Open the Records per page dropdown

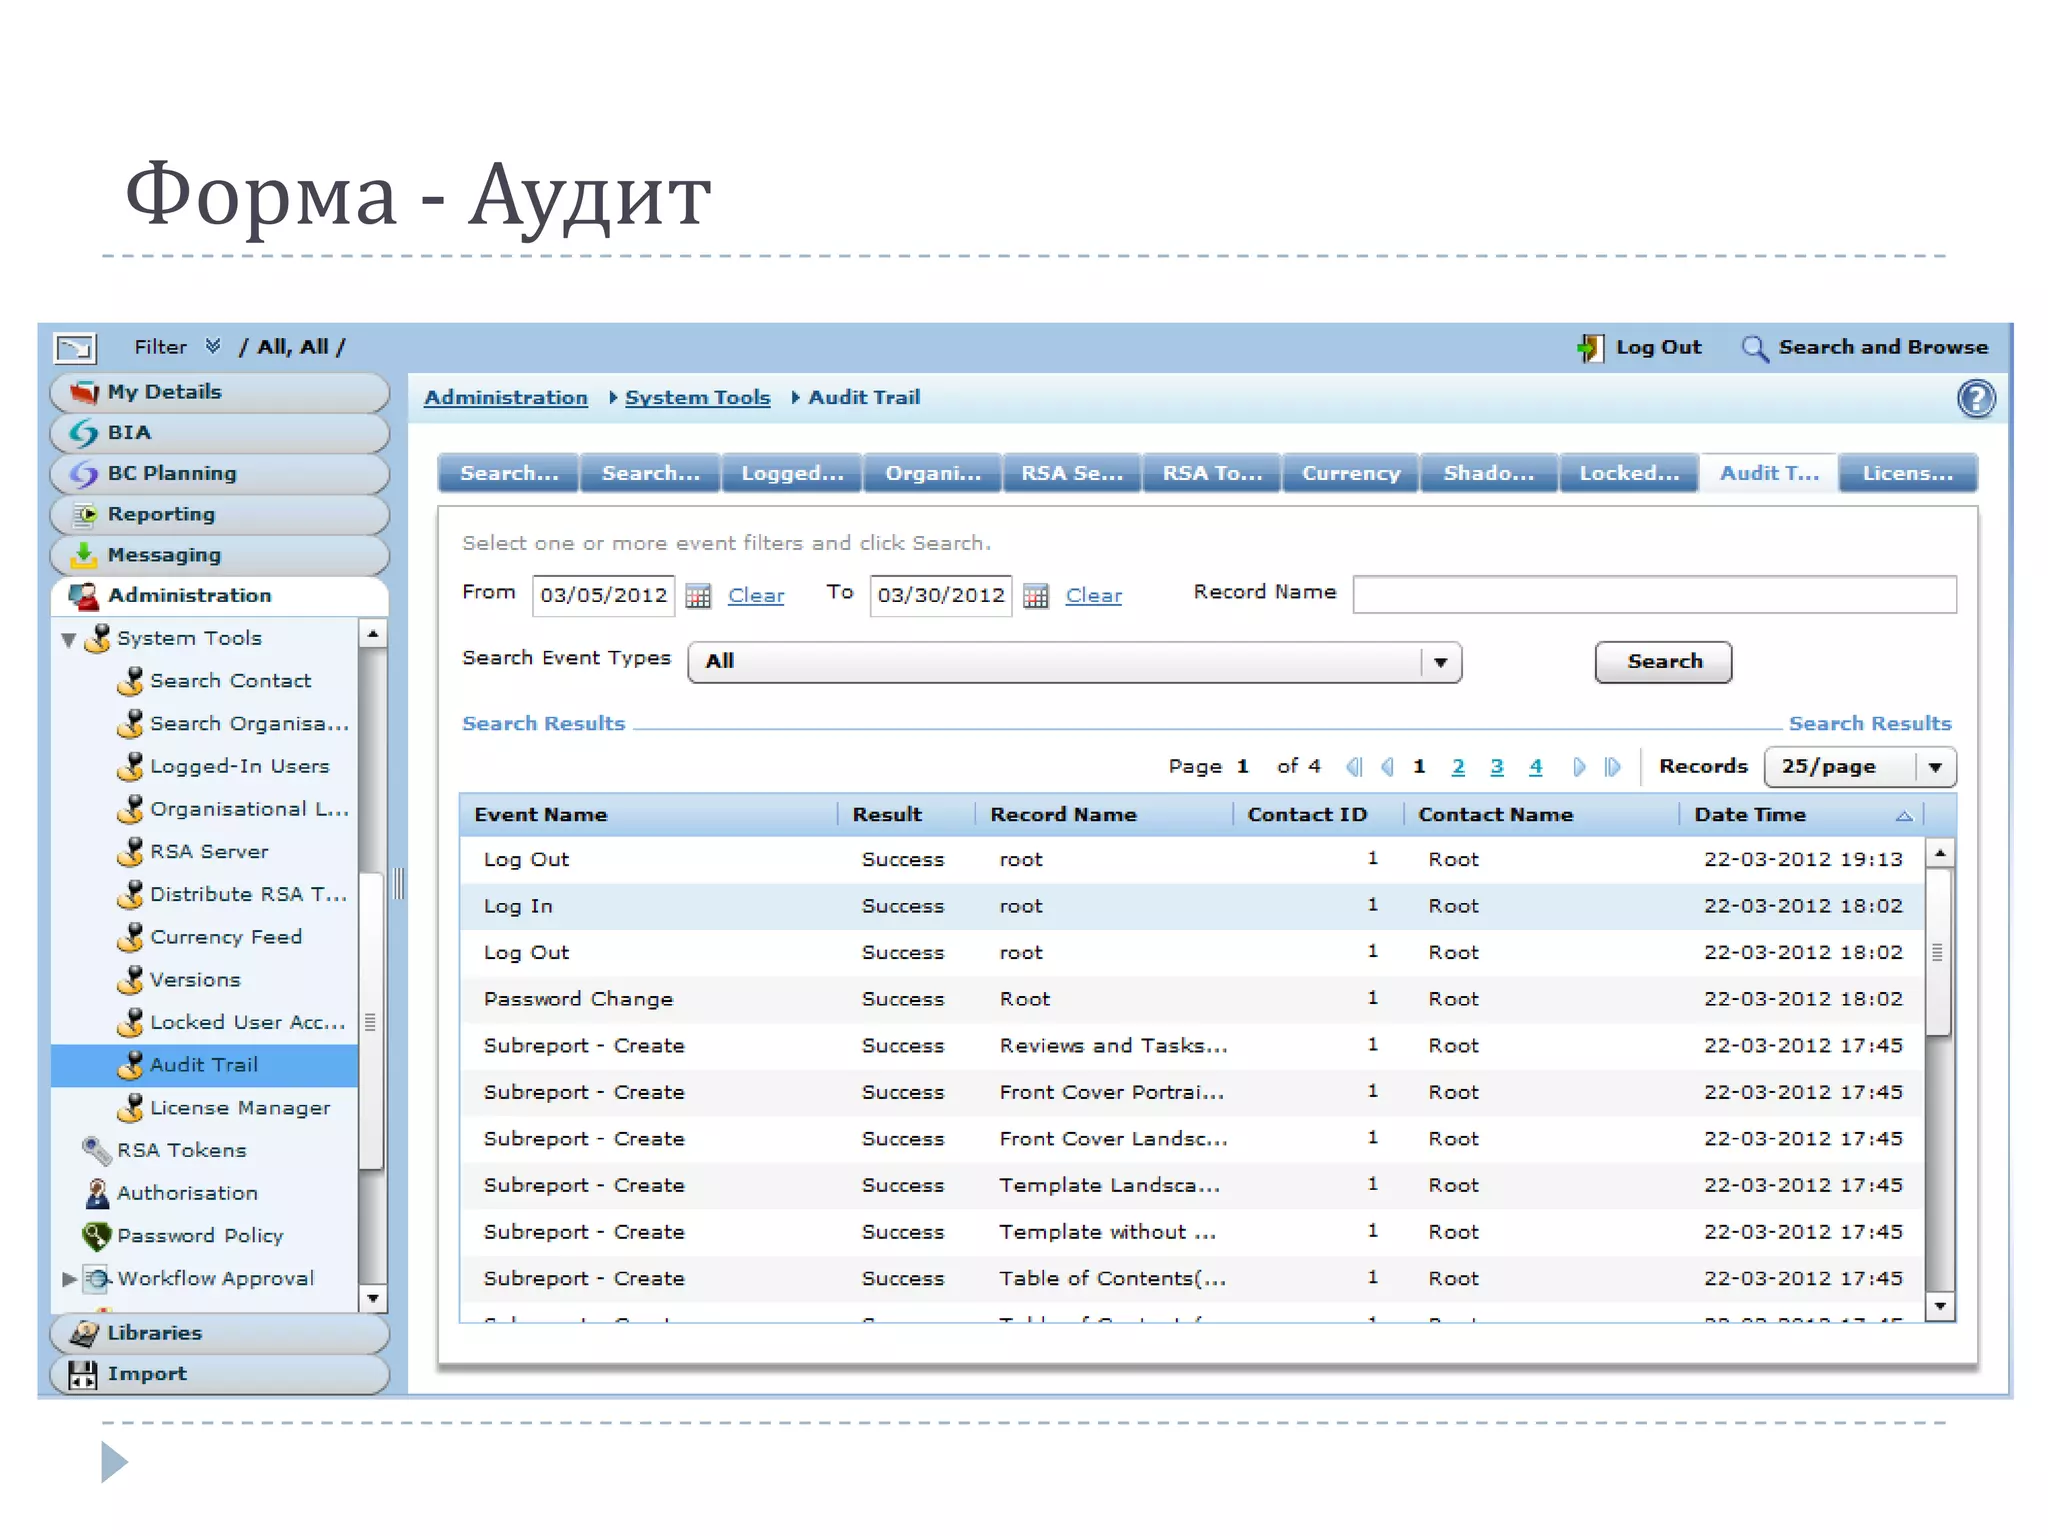click(x=1935, y=767)
